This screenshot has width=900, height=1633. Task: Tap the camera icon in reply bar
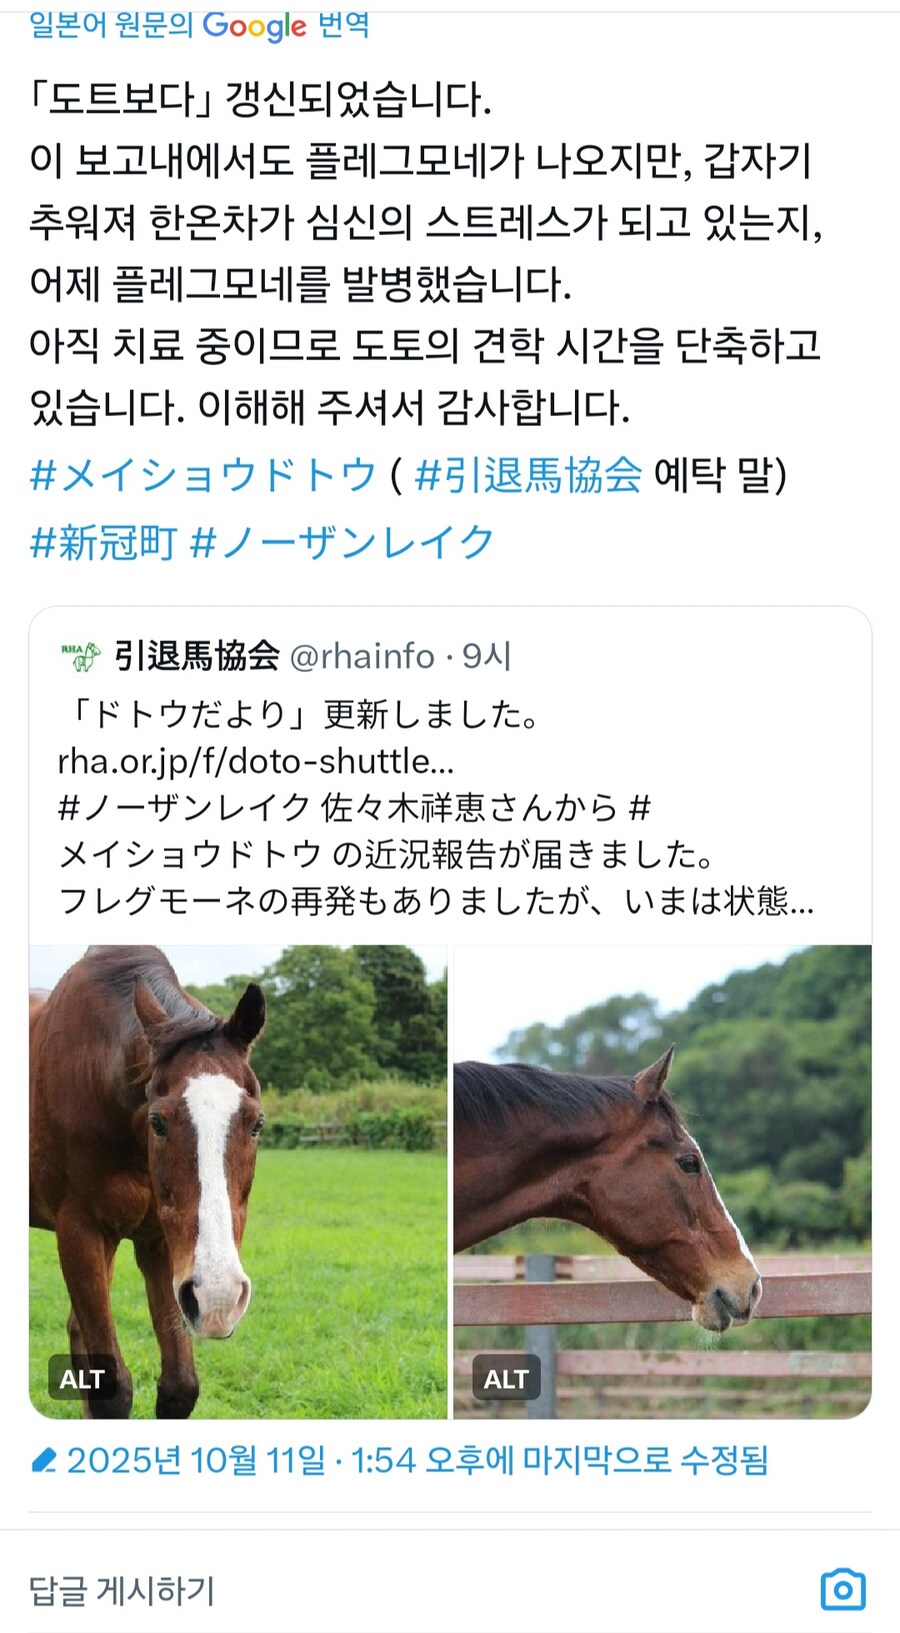(842, 1589)
